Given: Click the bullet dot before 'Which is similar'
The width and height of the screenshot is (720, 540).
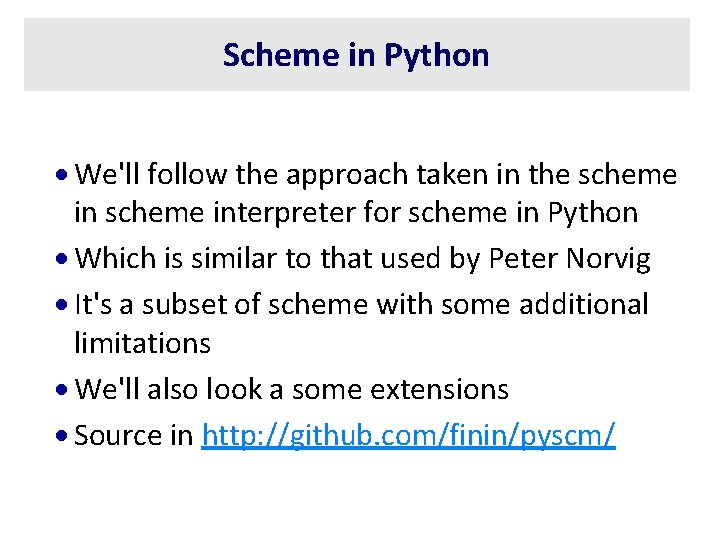Looking at the screenshot, I should 62,259.
